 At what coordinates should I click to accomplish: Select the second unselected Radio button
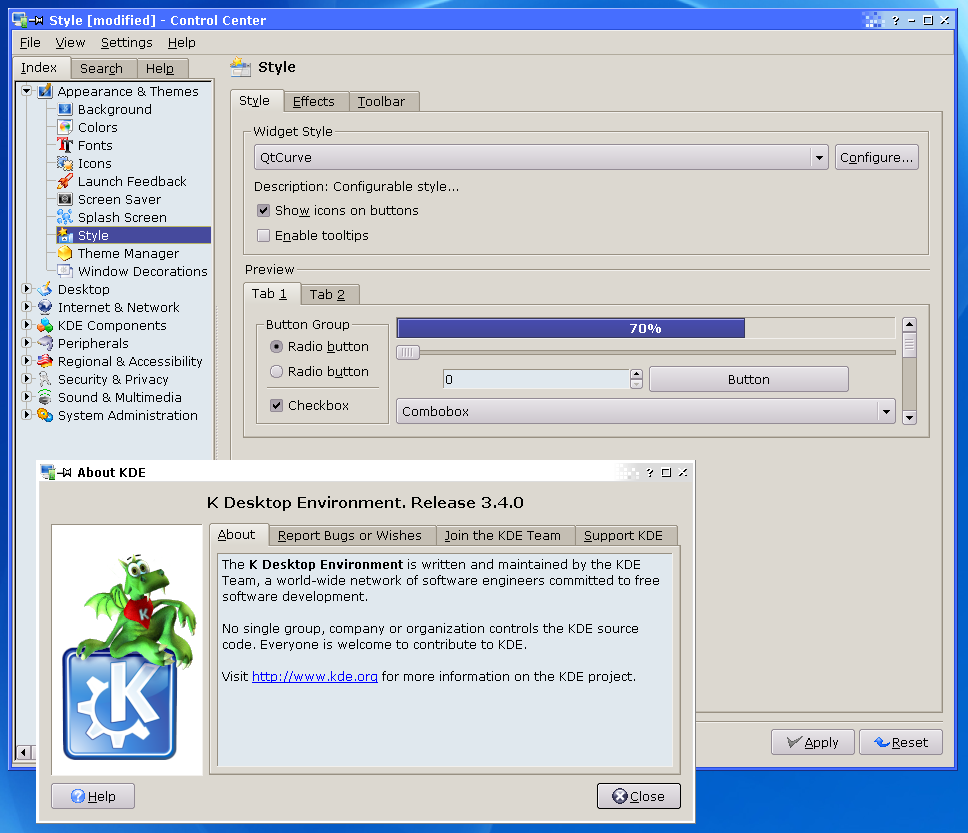277,371
